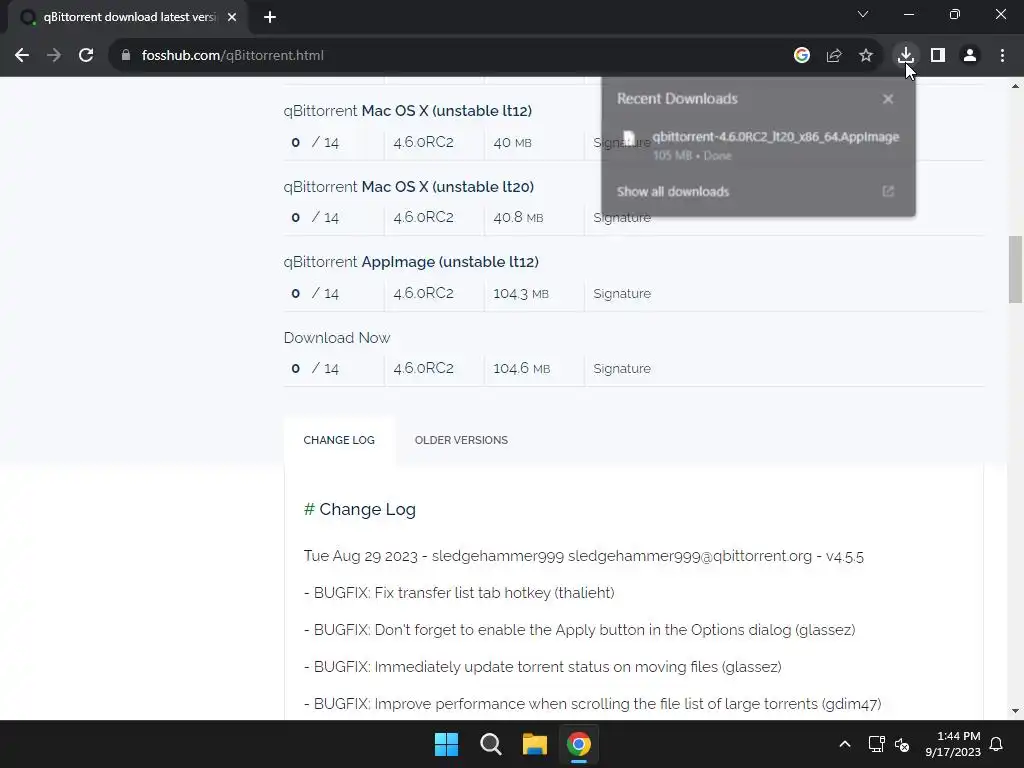Open Signature in the 104.6 MB row

(x=622, y=369)
